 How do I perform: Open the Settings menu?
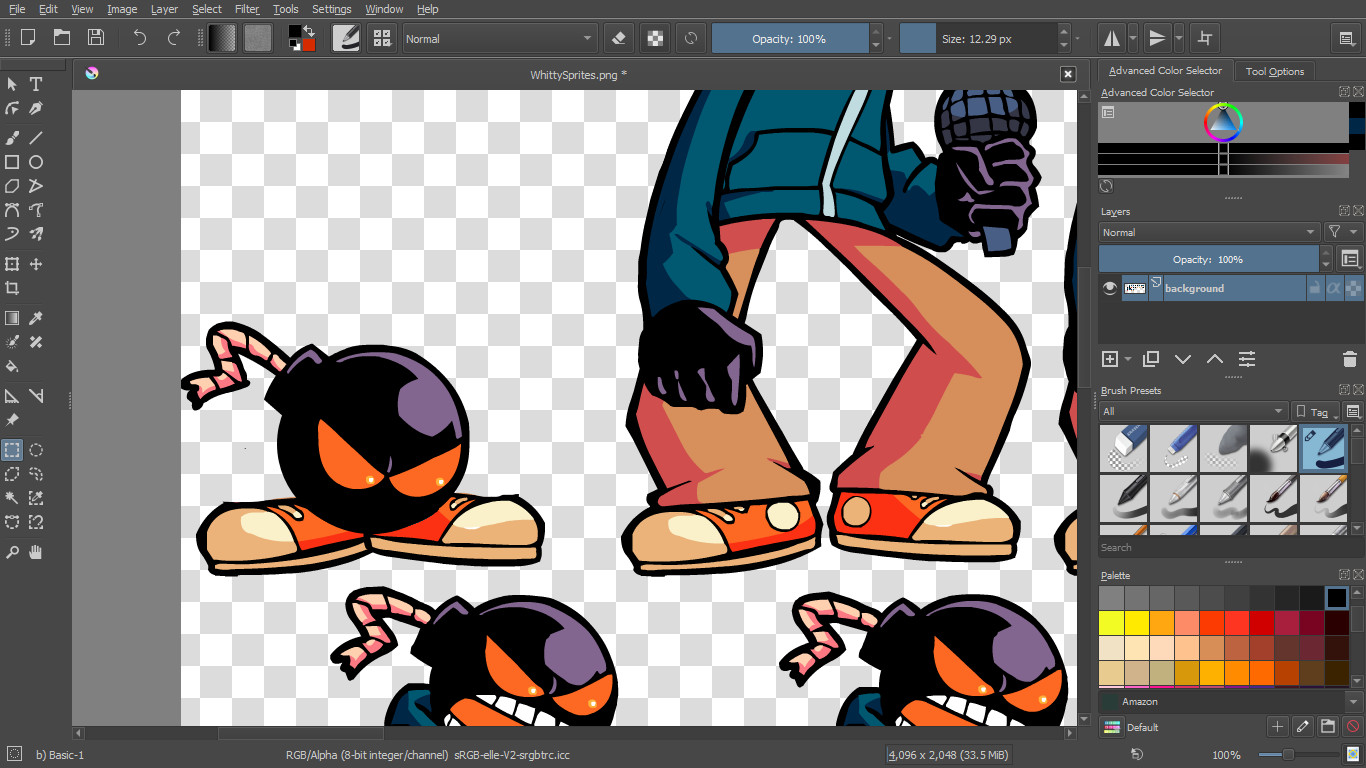point(332,9)
